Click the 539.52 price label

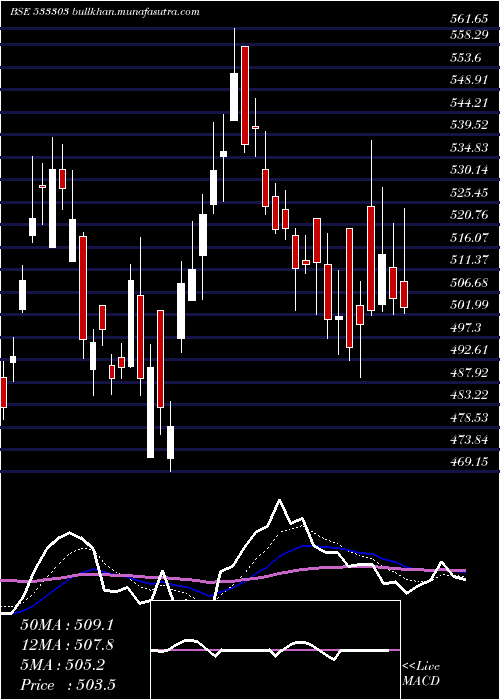[x=469, y=125]
